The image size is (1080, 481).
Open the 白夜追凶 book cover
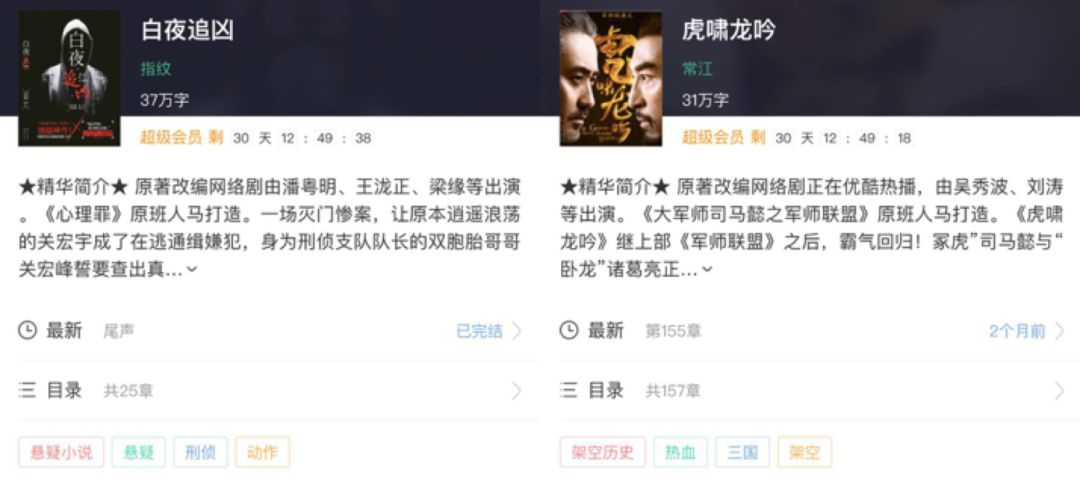click(x=69, y=78)
